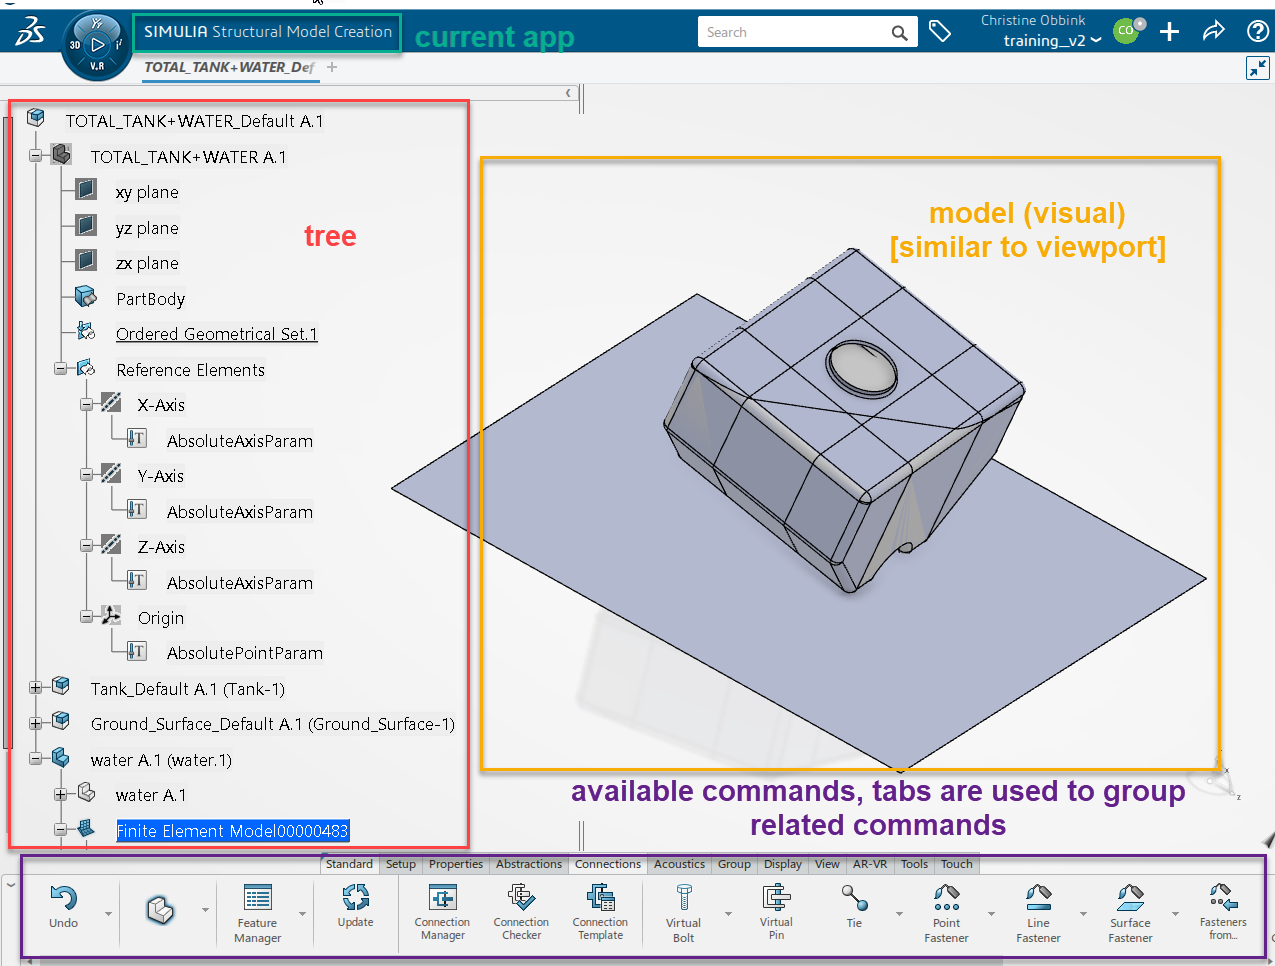Switch to the Display tab
The width and height of the screenshot is (1275, 966).
click(783, 864)
